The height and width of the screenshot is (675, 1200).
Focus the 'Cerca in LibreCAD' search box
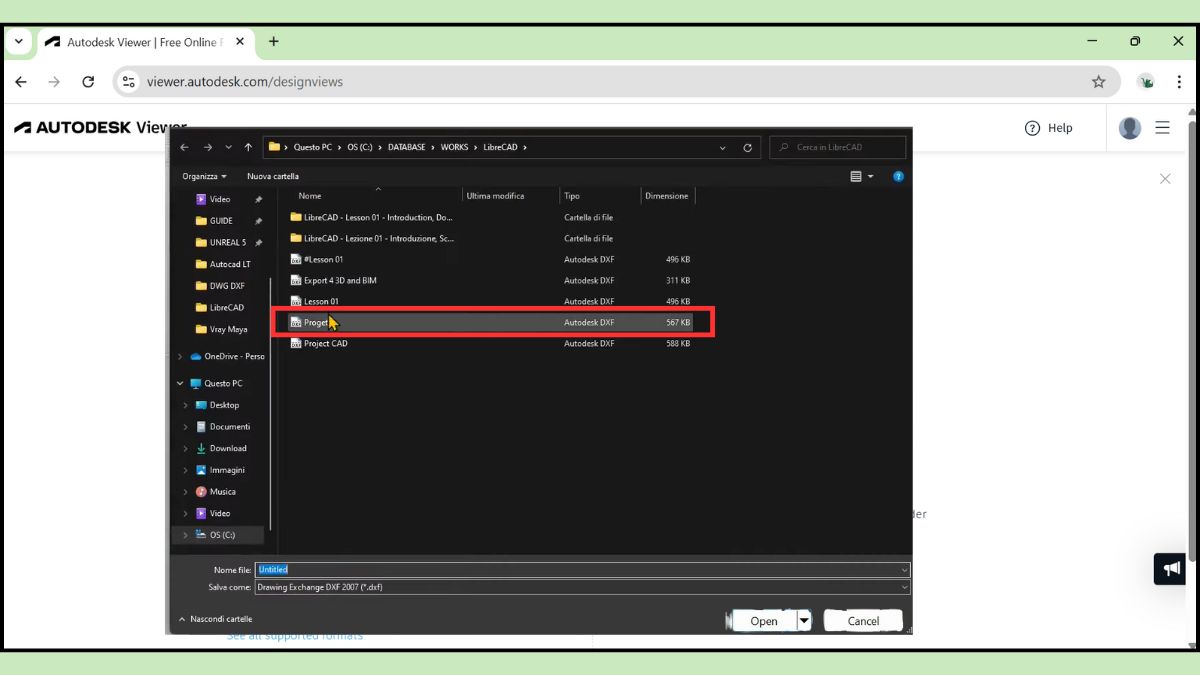pyautogui.click(x=838, y=147)
